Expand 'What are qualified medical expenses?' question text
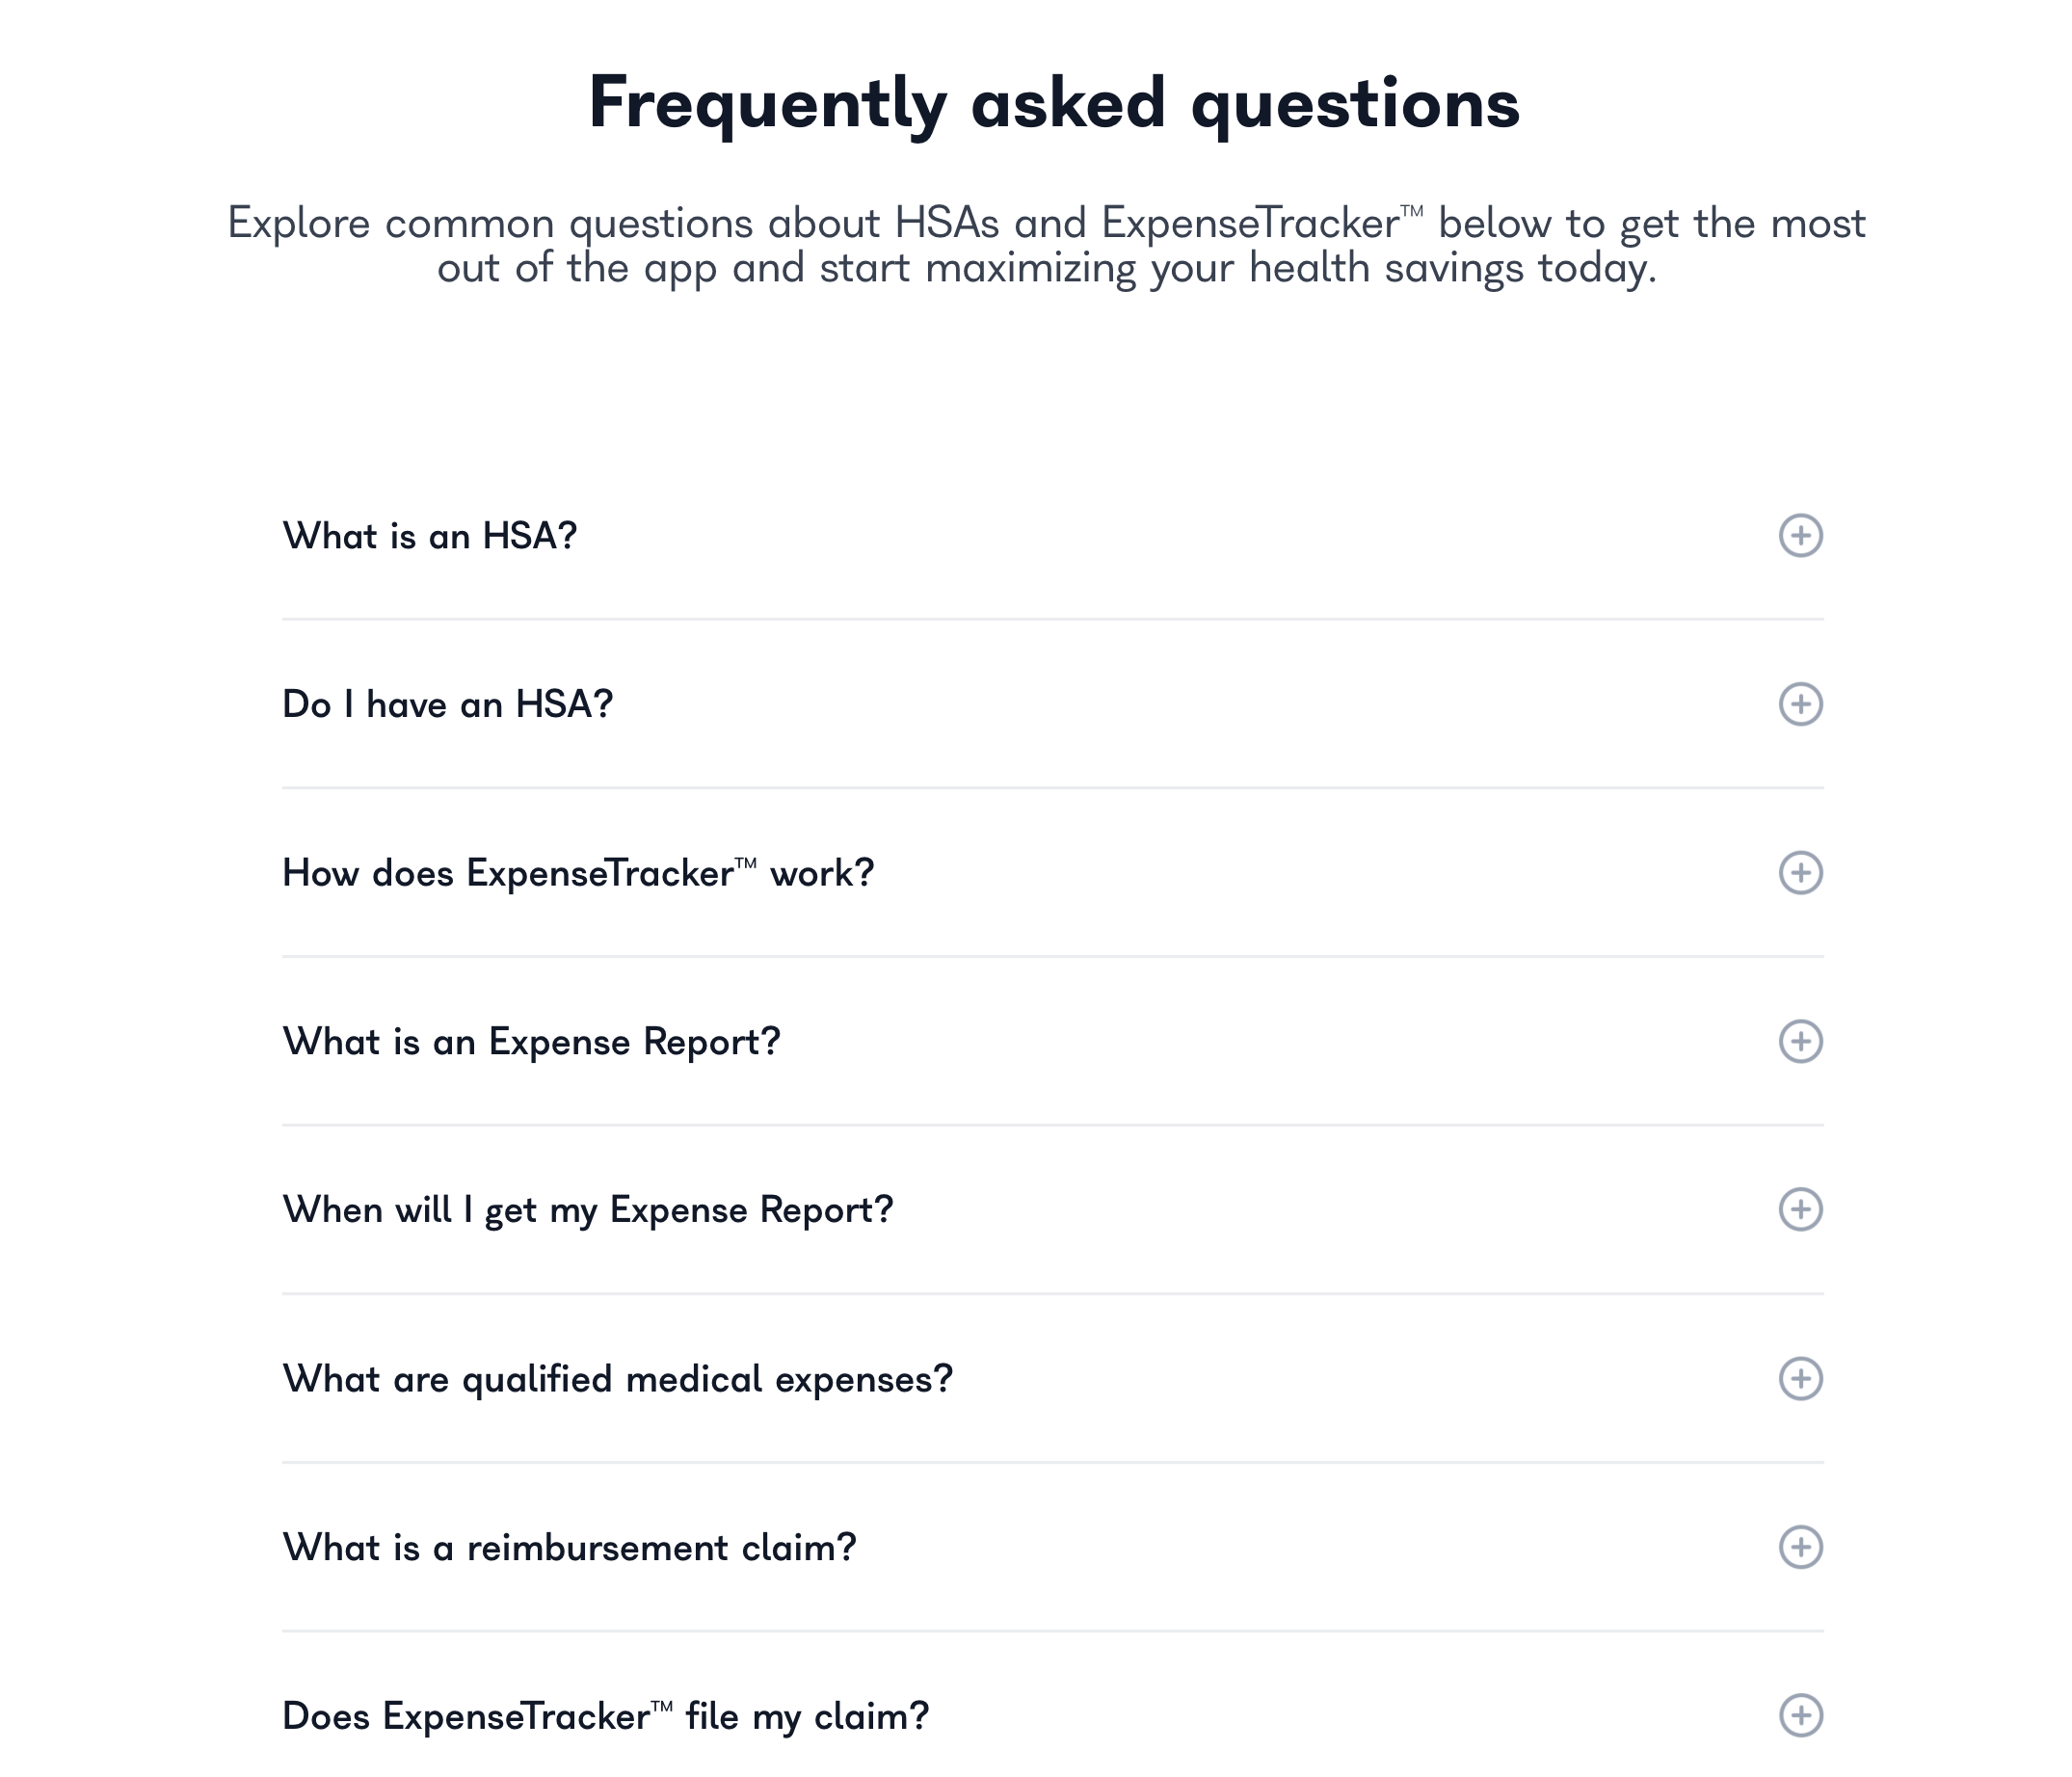This screenshot has height=1777, width=2072. (618, 1380)
